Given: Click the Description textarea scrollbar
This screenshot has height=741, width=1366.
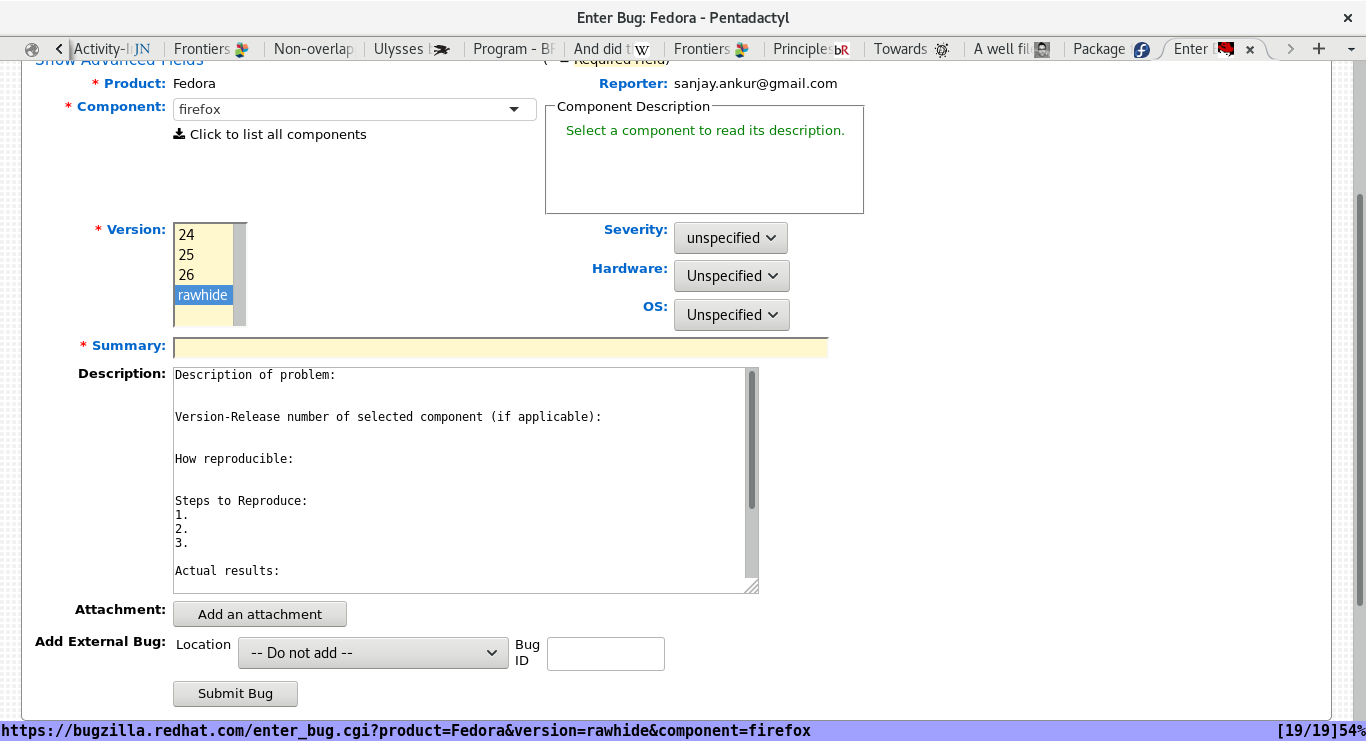Looking at the screenshot, I should 752,440.
